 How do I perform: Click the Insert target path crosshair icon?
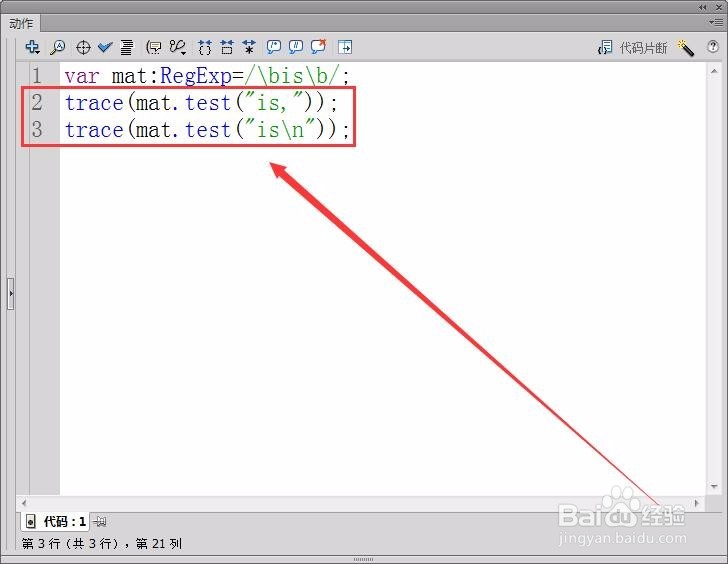[83, 47]
